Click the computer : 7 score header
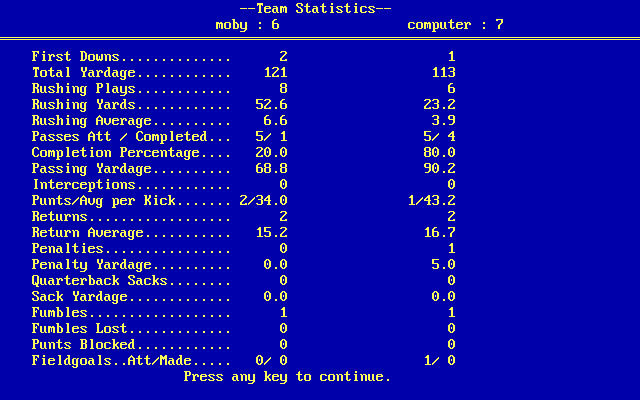 pos(455,25)
